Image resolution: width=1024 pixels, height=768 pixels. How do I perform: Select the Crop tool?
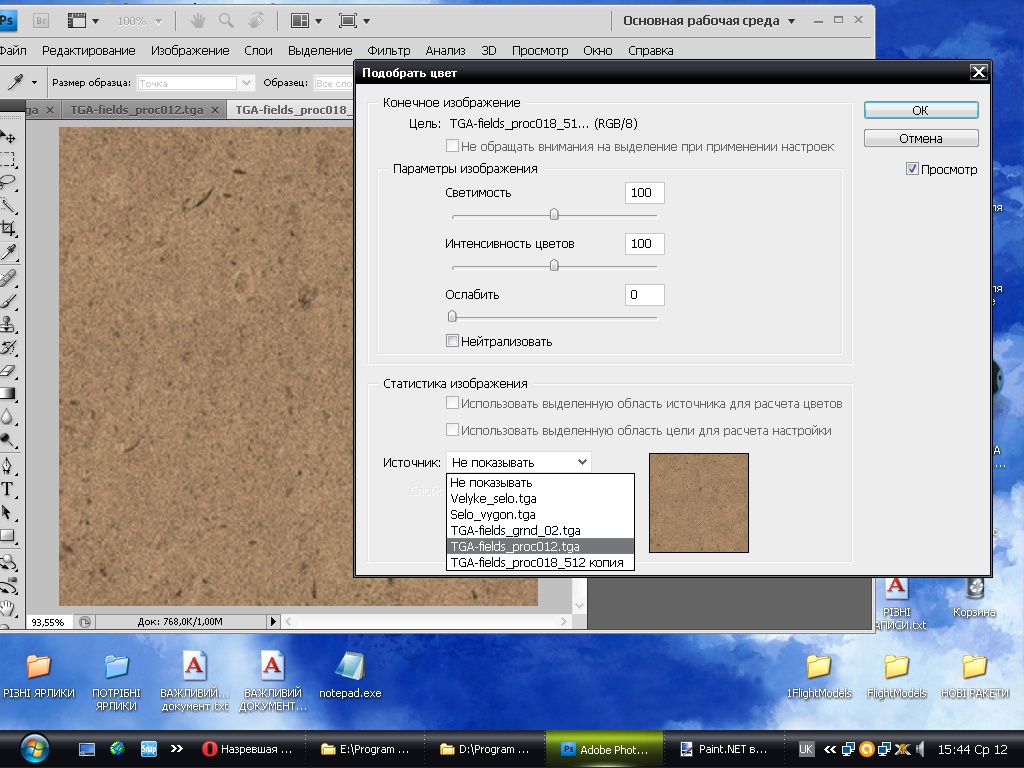[8, 228]
